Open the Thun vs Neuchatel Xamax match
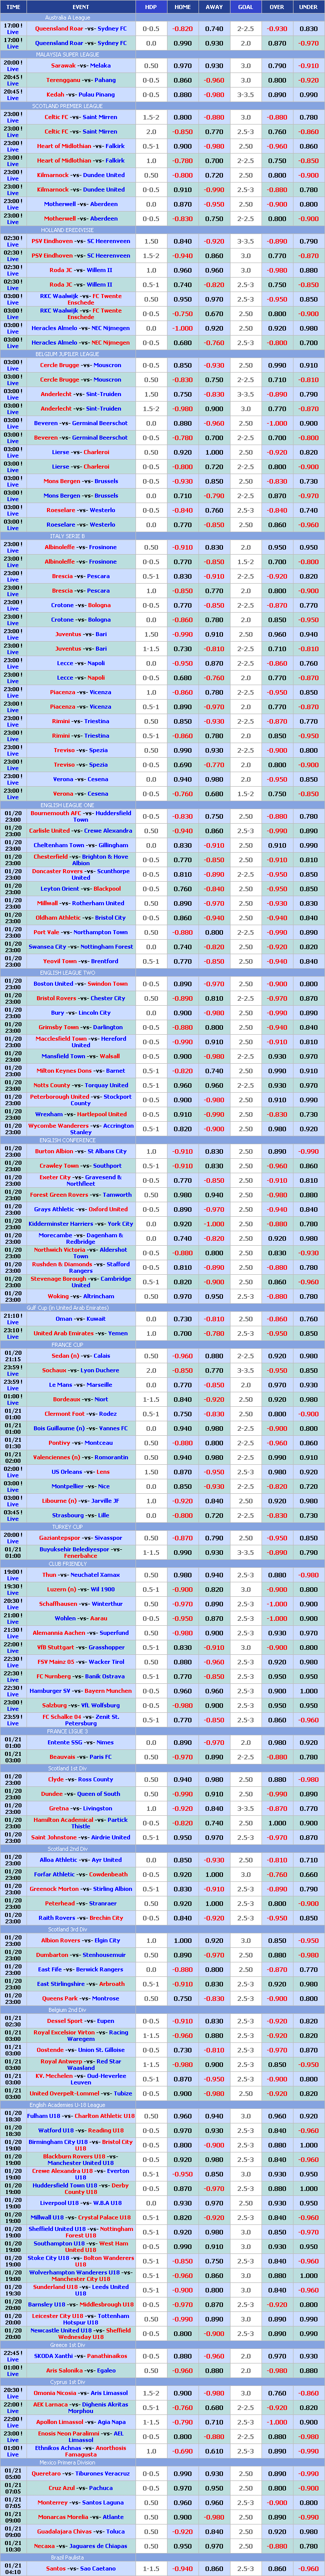Image resolution: width=325 pixels, height=2576 pixels. pyautogui.click(x=80, y=1575)
